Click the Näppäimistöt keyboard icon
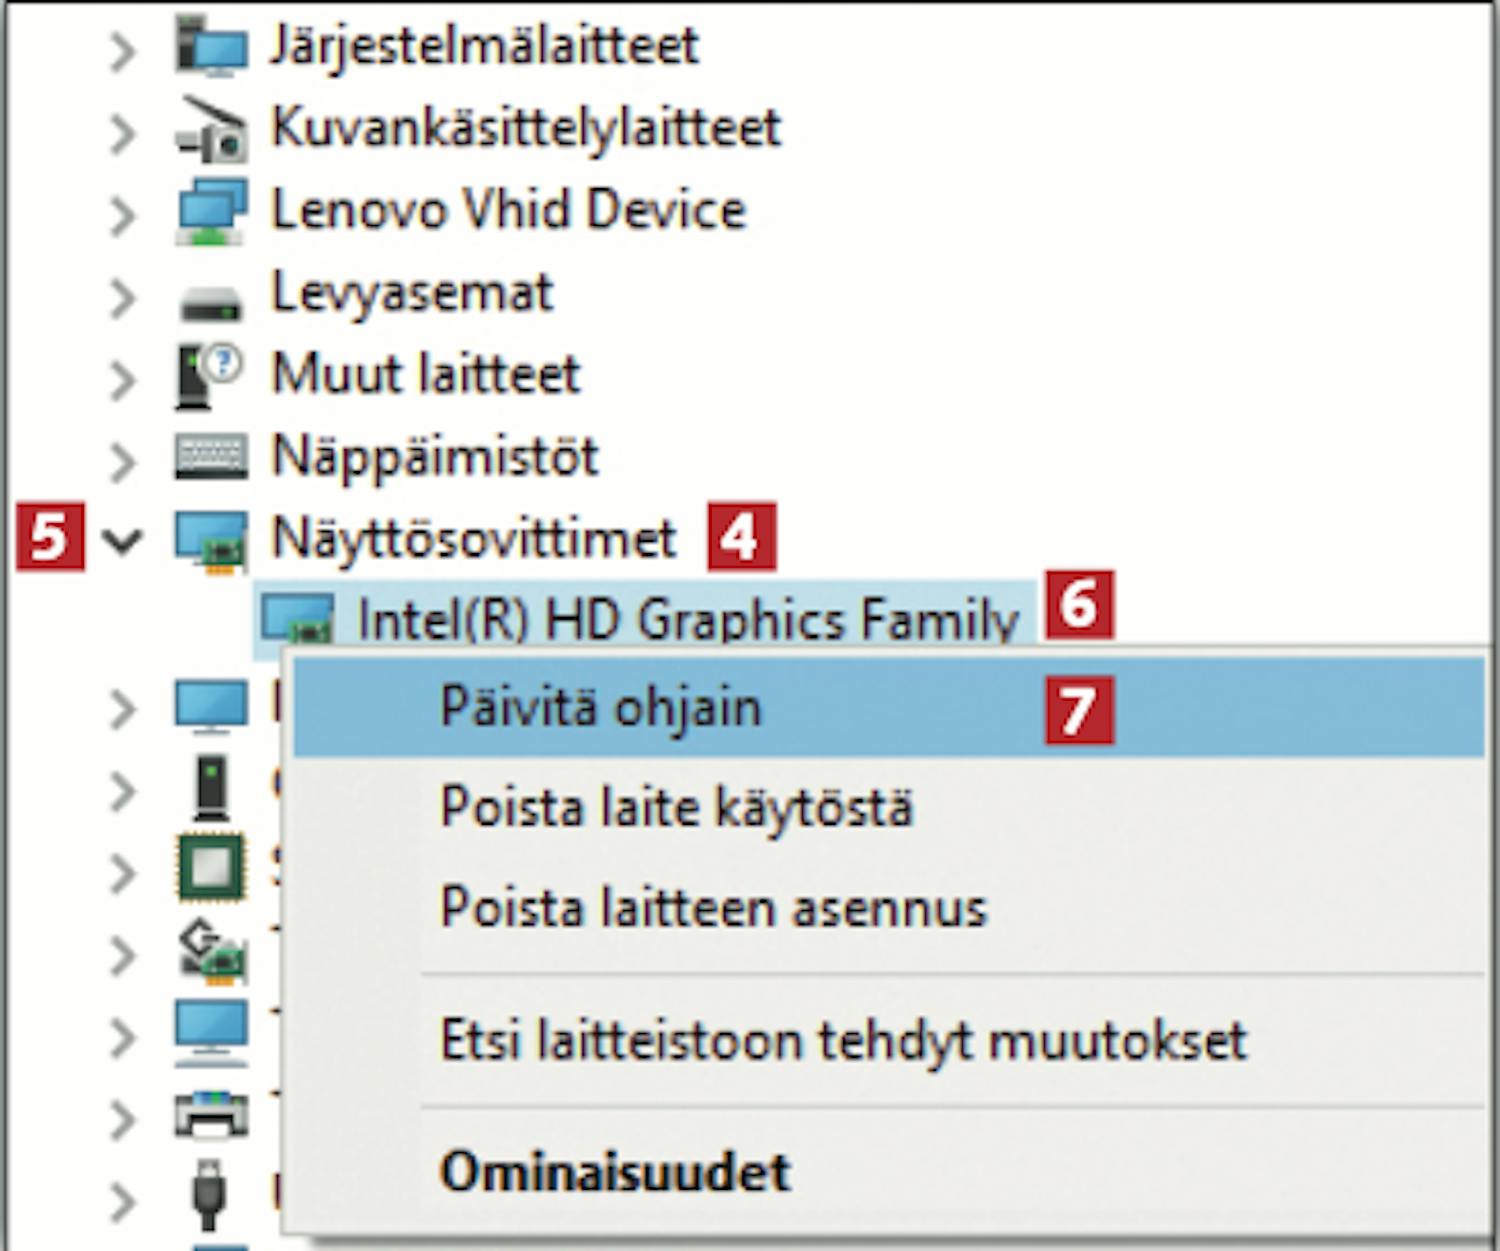 tap(211, 458)
